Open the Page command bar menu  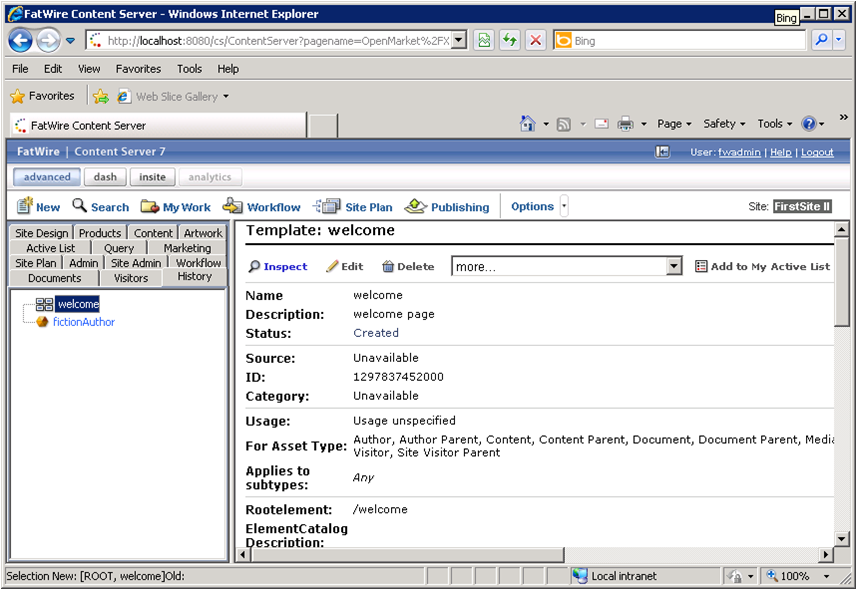(674, 124)
